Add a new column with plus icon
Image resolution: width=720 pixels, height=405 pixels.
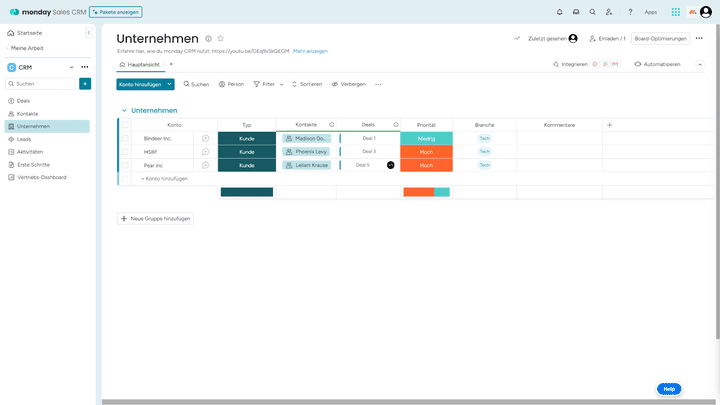(610, 125)
